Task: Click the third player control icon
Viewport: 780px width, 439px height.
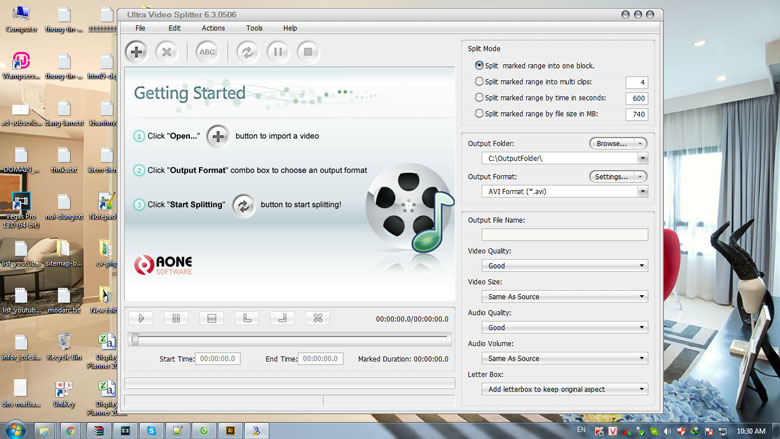Action: pos(211,318)
